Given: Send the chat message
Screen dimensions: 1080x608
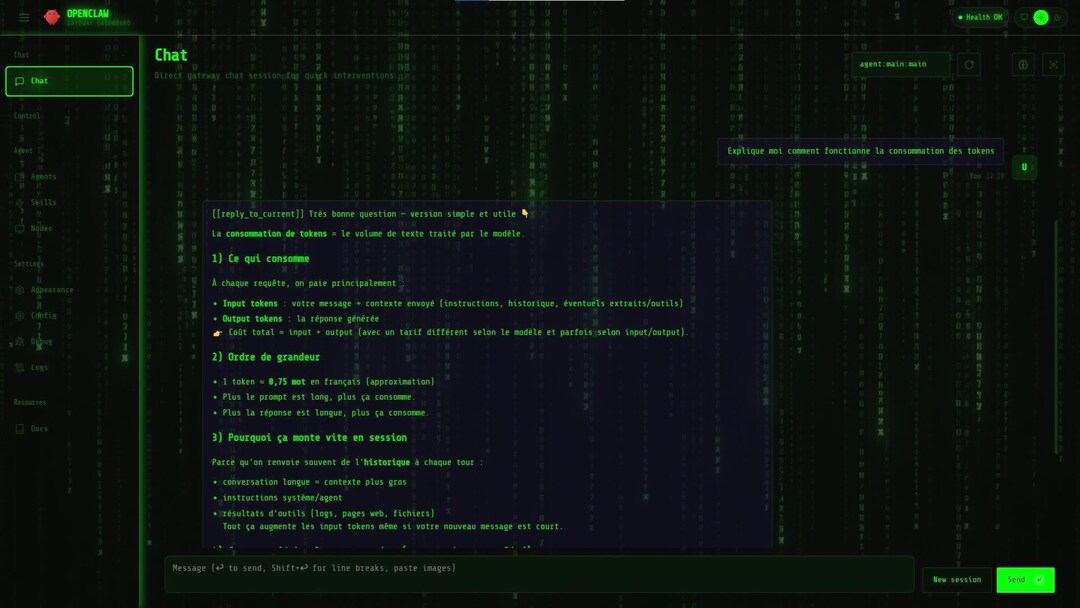Looking at the screenshot, I should (1025, 580).
